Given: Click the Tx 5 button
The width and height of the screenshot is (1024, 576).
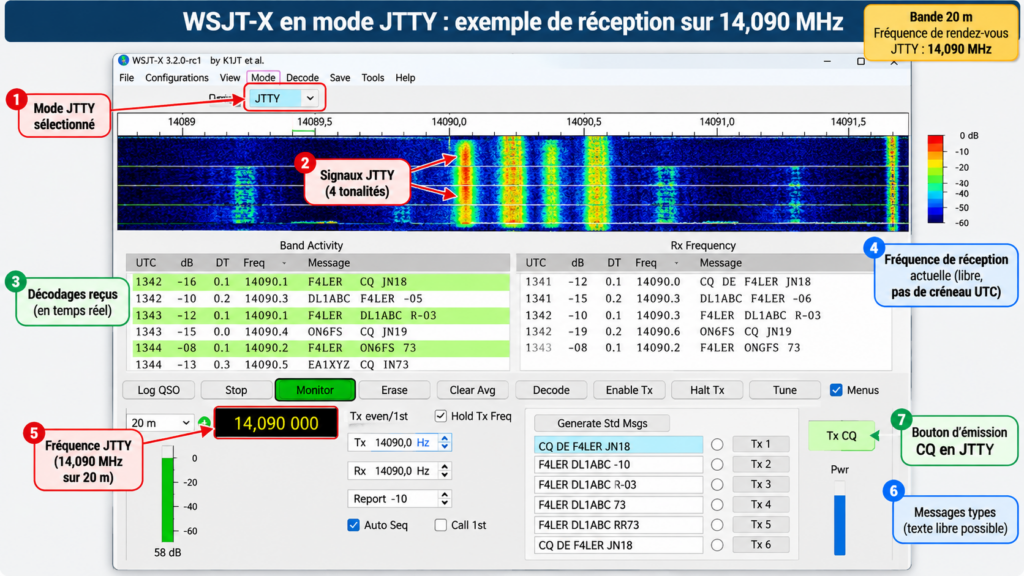Looking at the screenshot, I should click(x=760, y=524).
